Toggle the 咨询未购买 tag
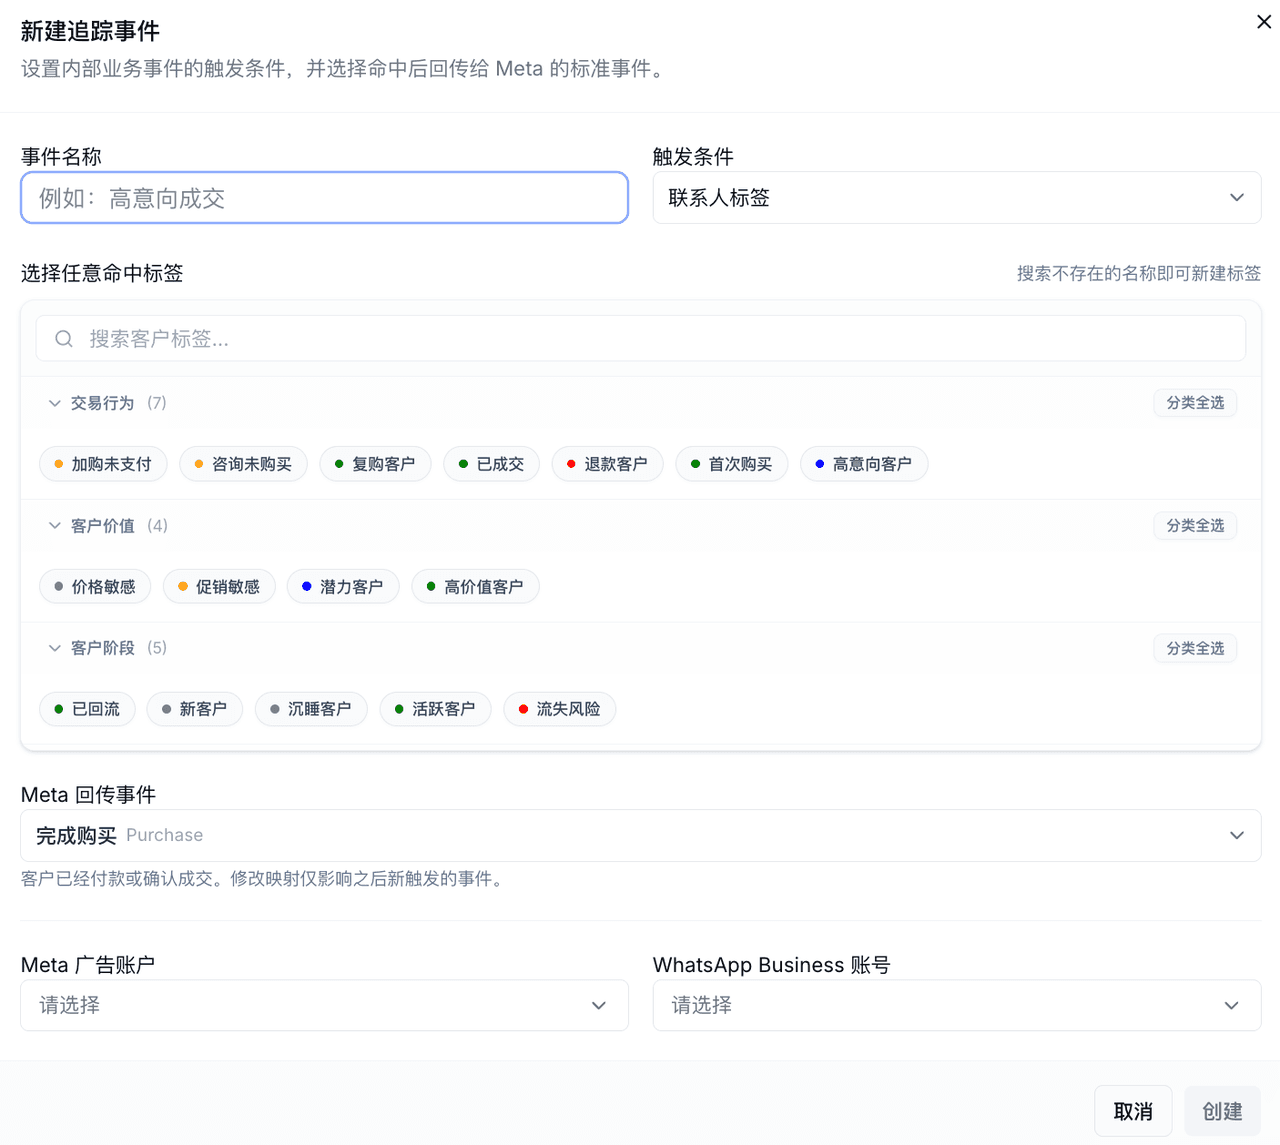 [x=243, y=464]
